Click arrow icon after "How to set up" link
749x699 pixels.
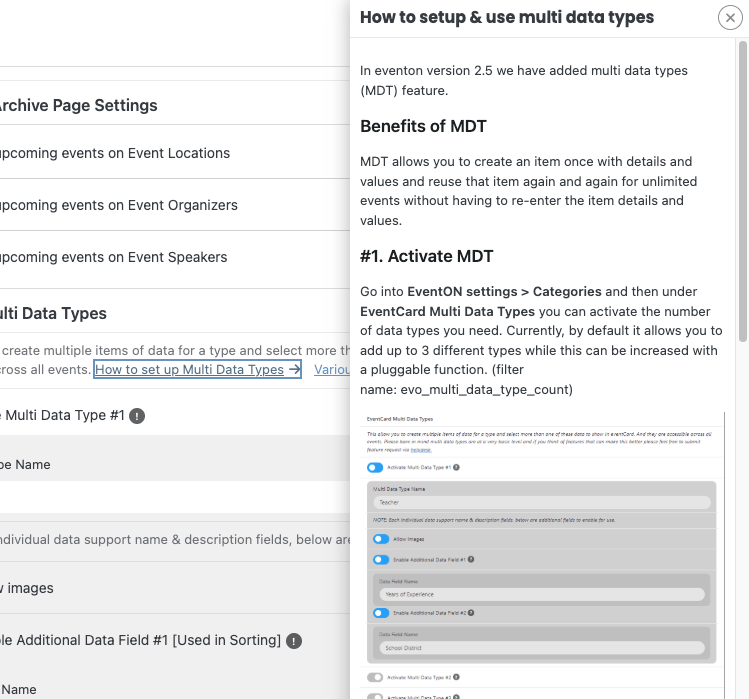(294, 370)
